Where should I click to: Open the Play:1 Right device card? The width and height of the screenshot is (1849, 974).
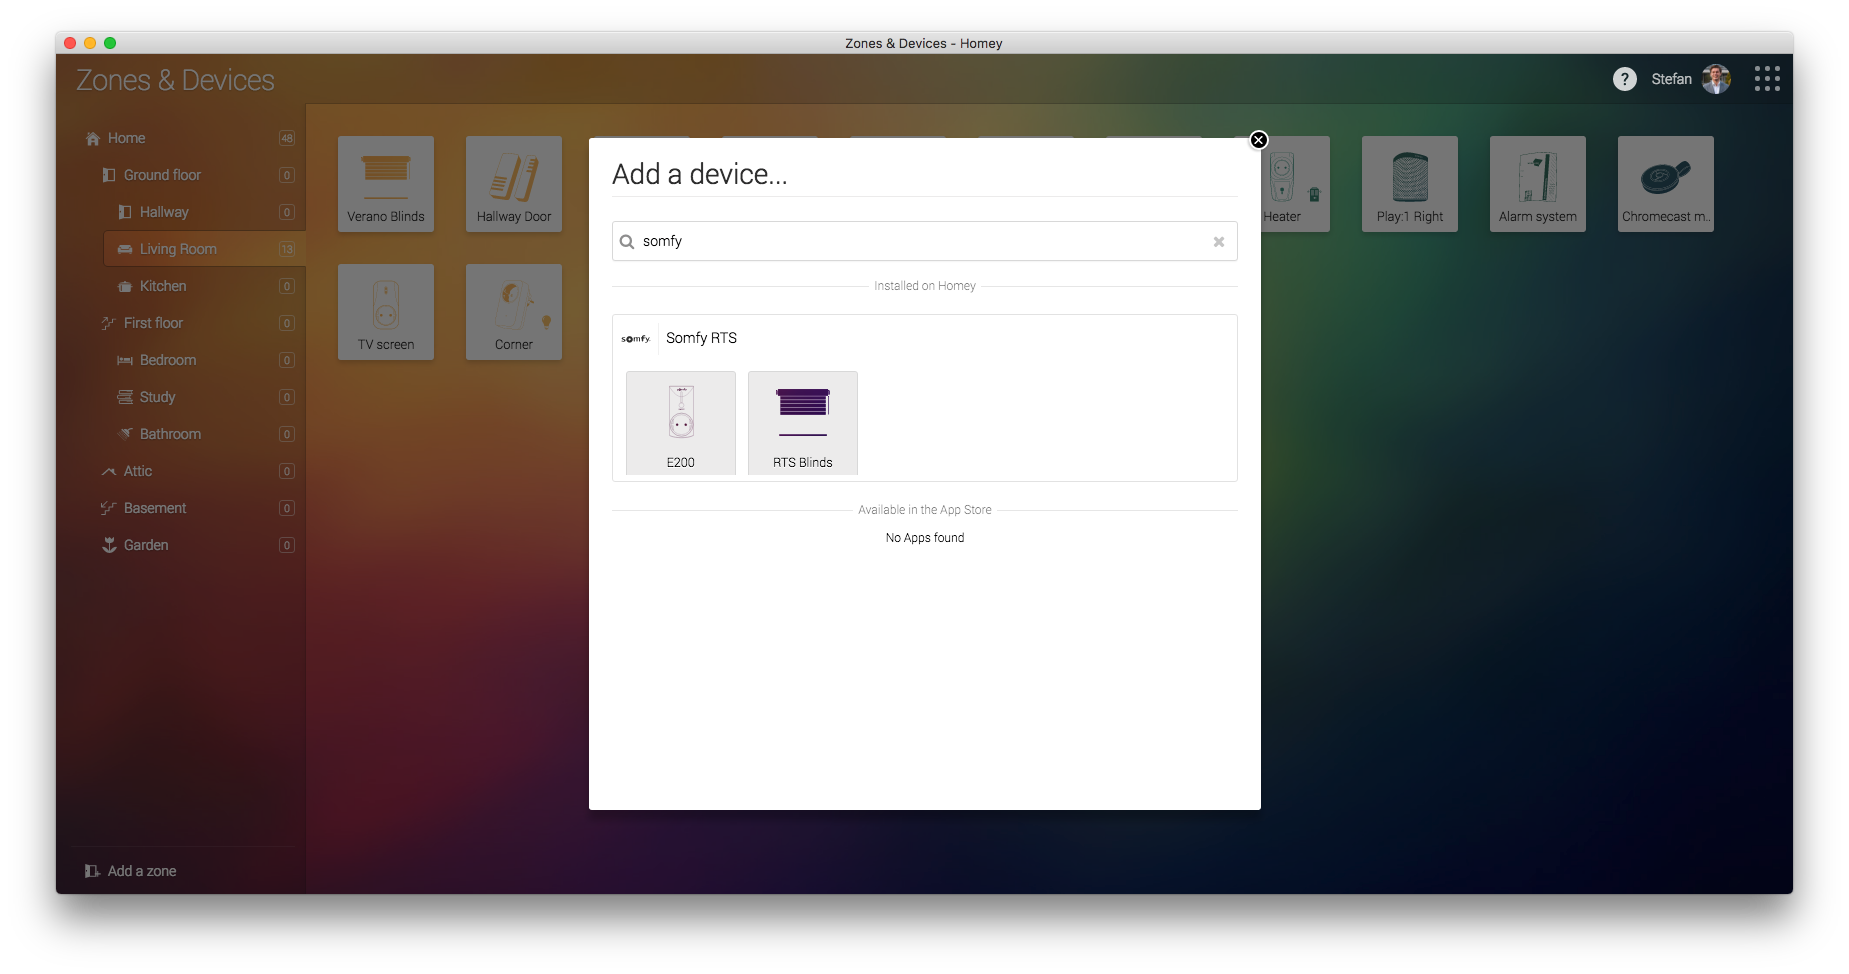point(1410,184)
